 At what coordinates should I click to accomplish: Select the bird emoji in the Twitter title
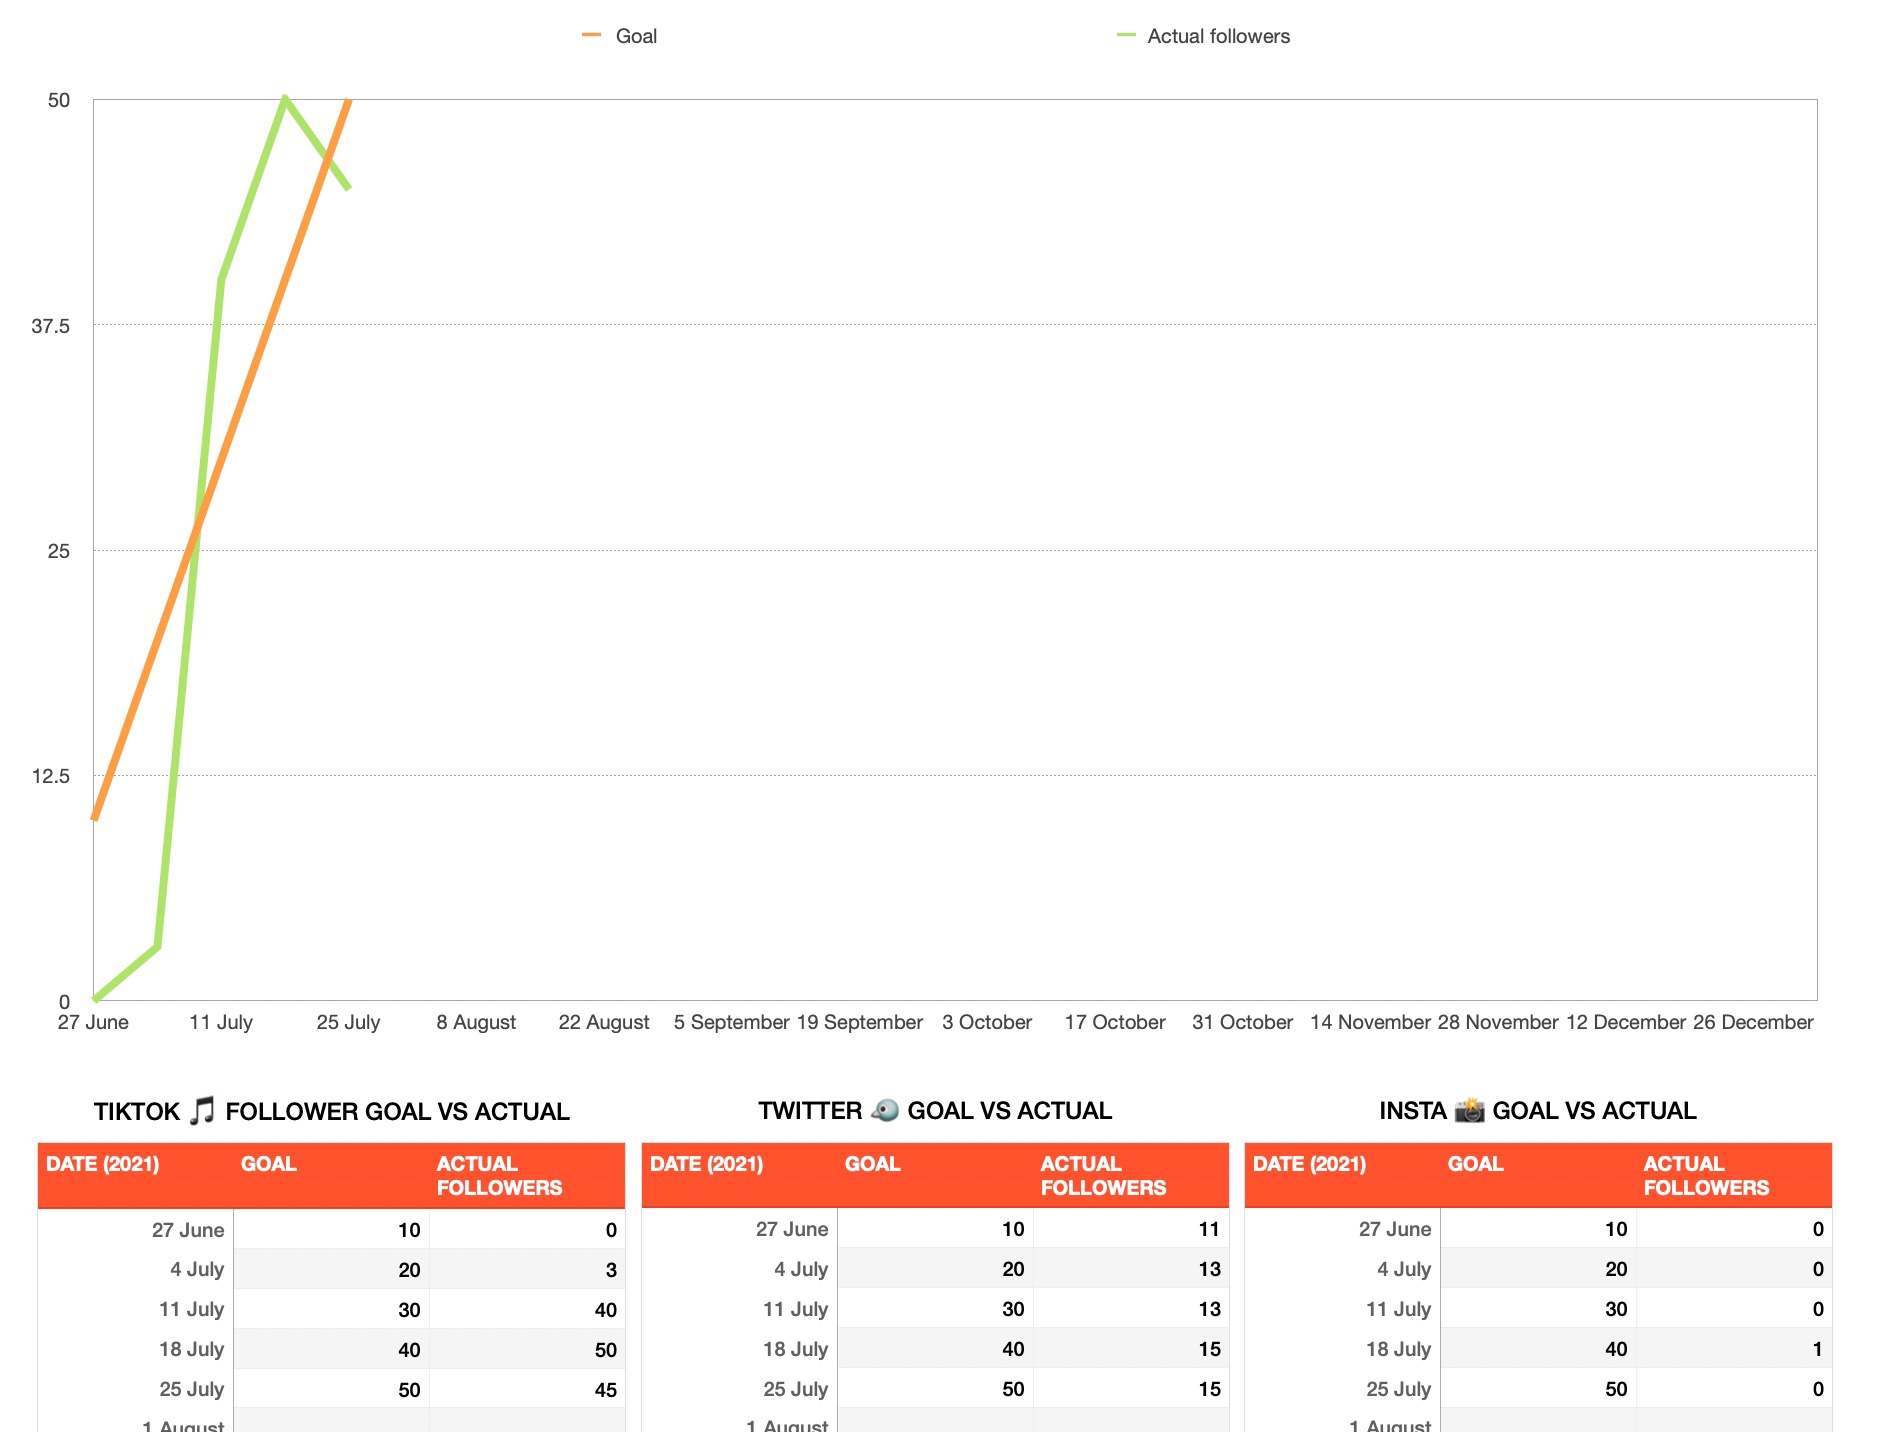[885, 1110]
